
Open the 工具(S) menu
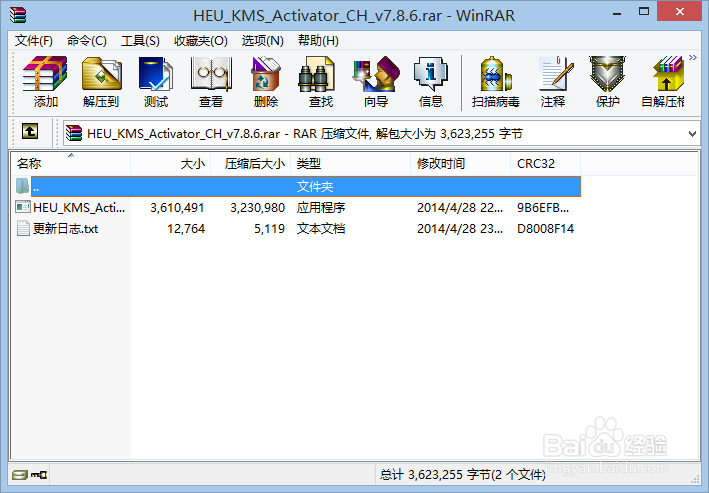click(x=140, y=41)
